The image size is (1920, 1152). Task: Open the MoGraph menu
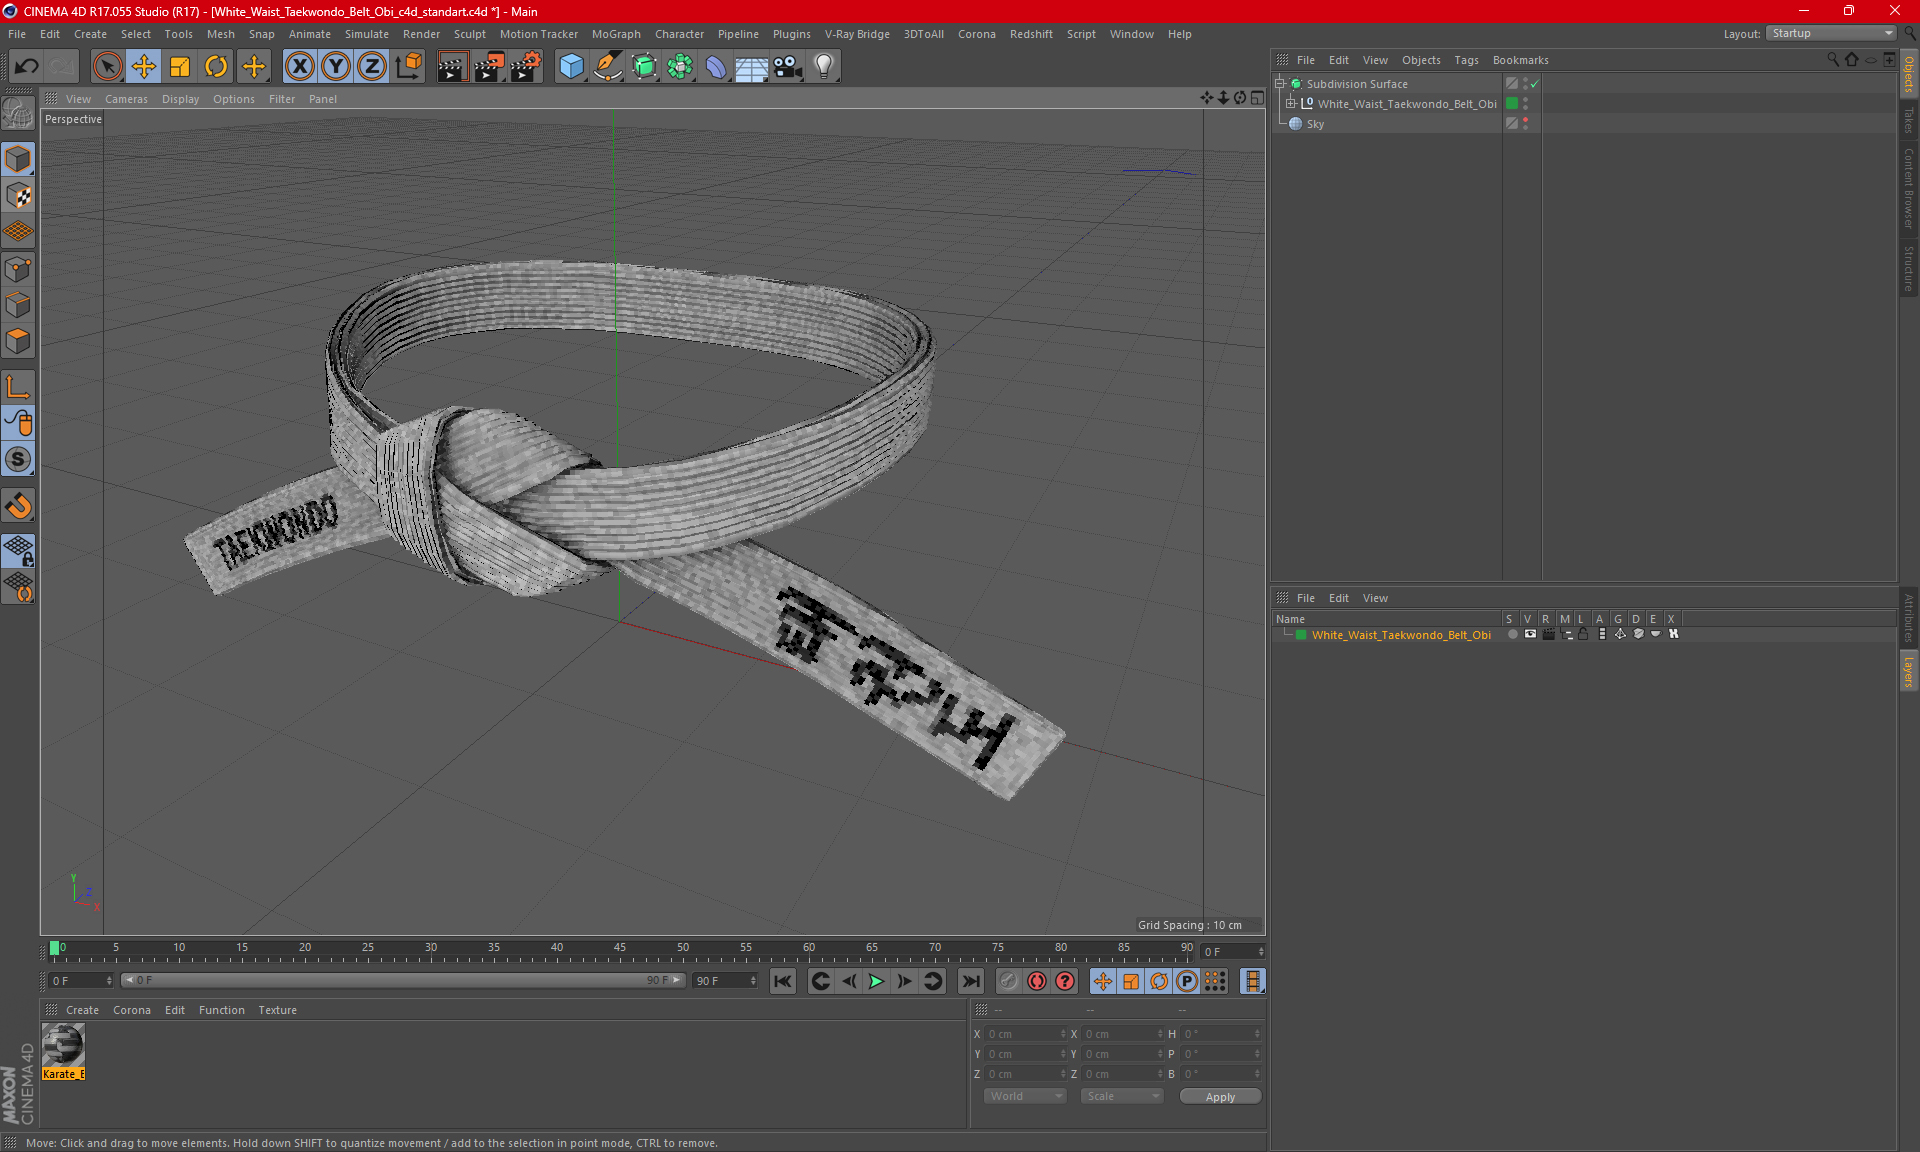tap(615, 34)
